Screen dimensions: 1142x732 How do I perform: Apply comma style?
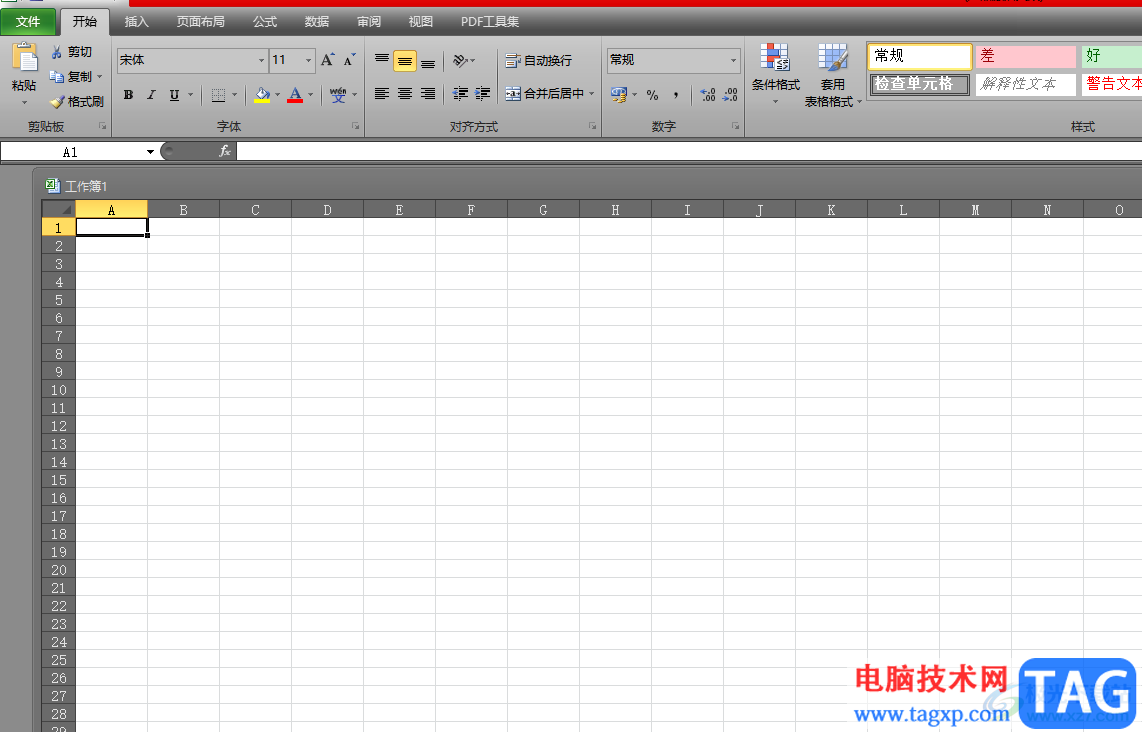point(676,95)
